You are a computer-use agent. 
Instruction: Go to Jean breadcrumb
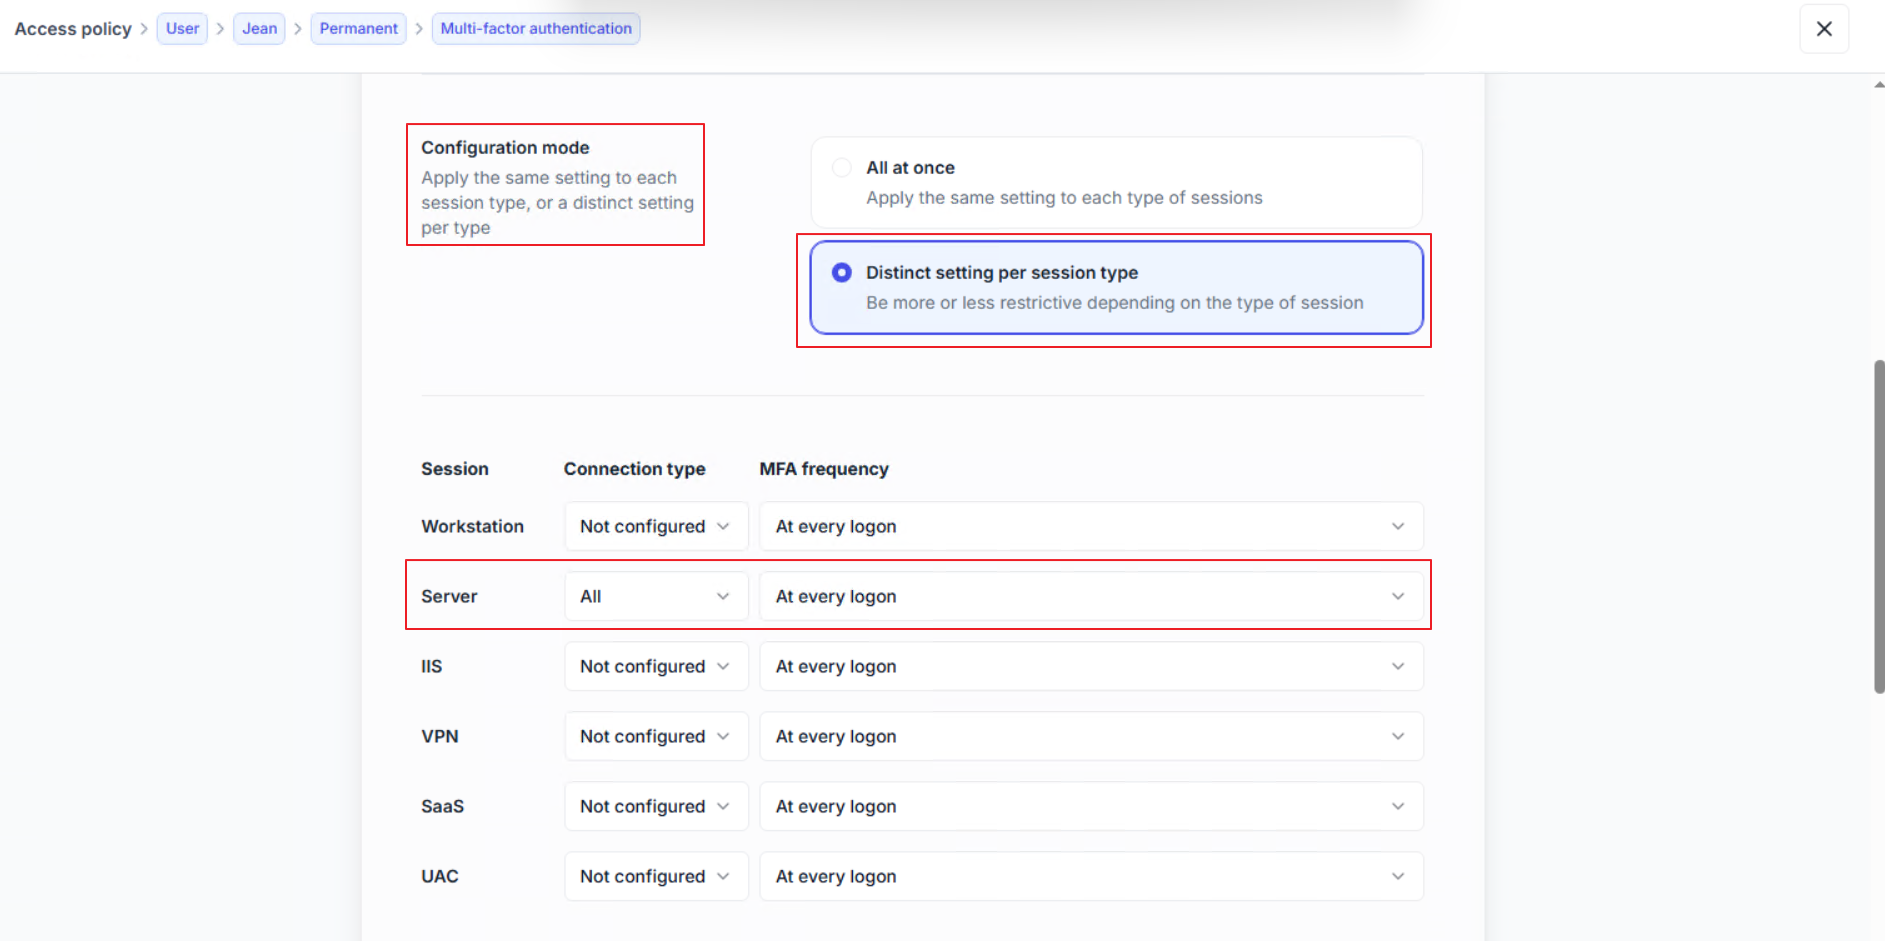pyautogui.click(x=259, y=29)
